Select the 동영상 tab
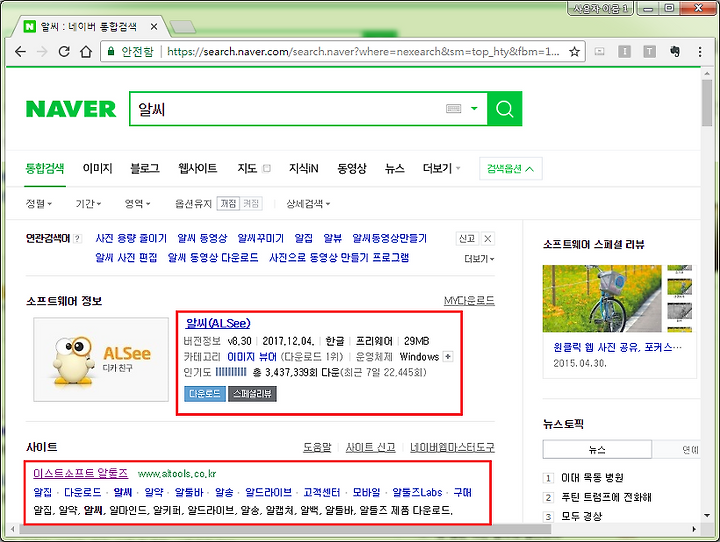 [x=352, y=169]
